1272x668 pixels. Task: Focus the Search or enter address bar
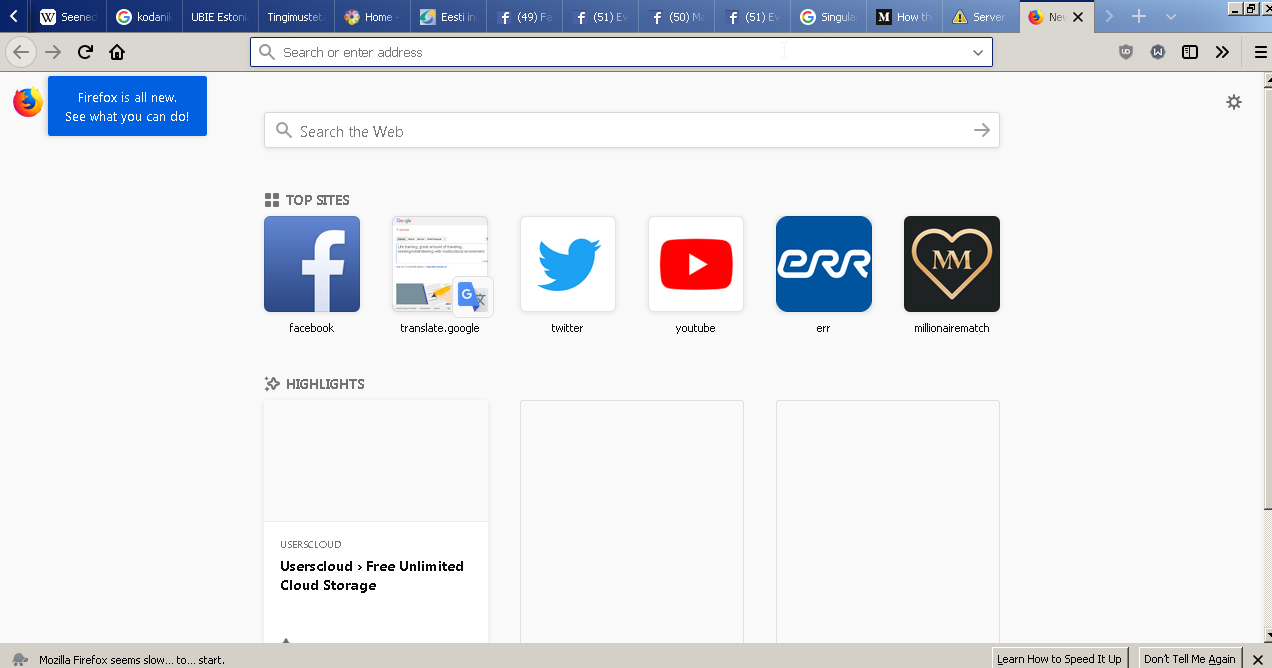point(621,52)
